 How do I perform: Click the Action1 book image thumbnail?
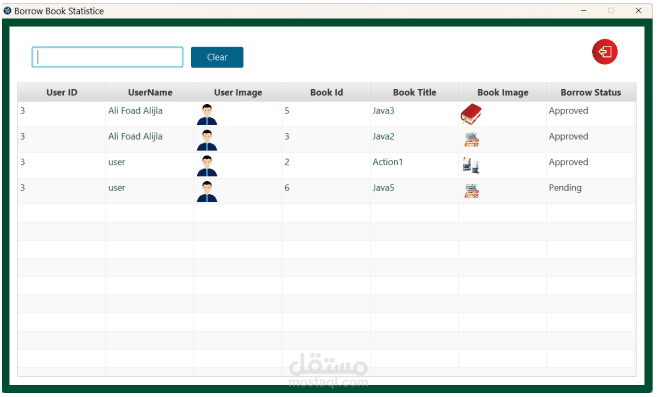[x=470, y=165]
